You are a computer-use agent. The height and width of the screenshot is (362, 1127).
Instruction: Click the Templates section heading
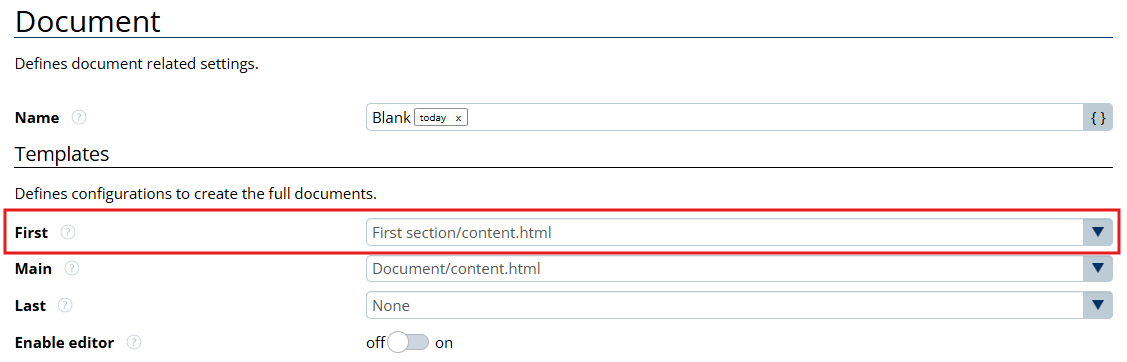tap(62, 154)
